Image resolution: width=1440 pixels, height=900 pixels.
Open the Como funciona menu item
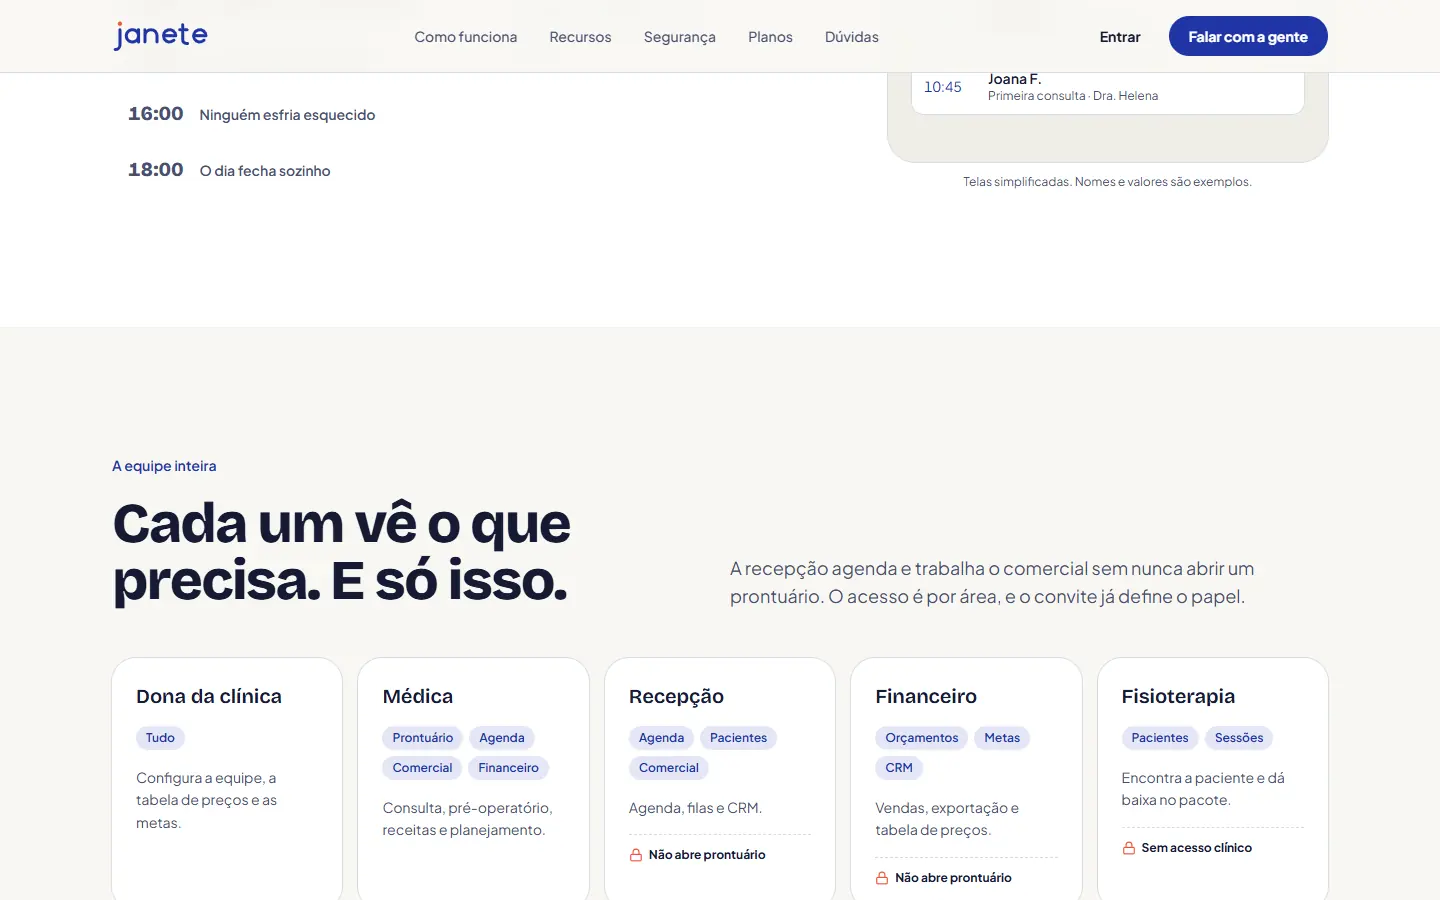coord(466,37)
